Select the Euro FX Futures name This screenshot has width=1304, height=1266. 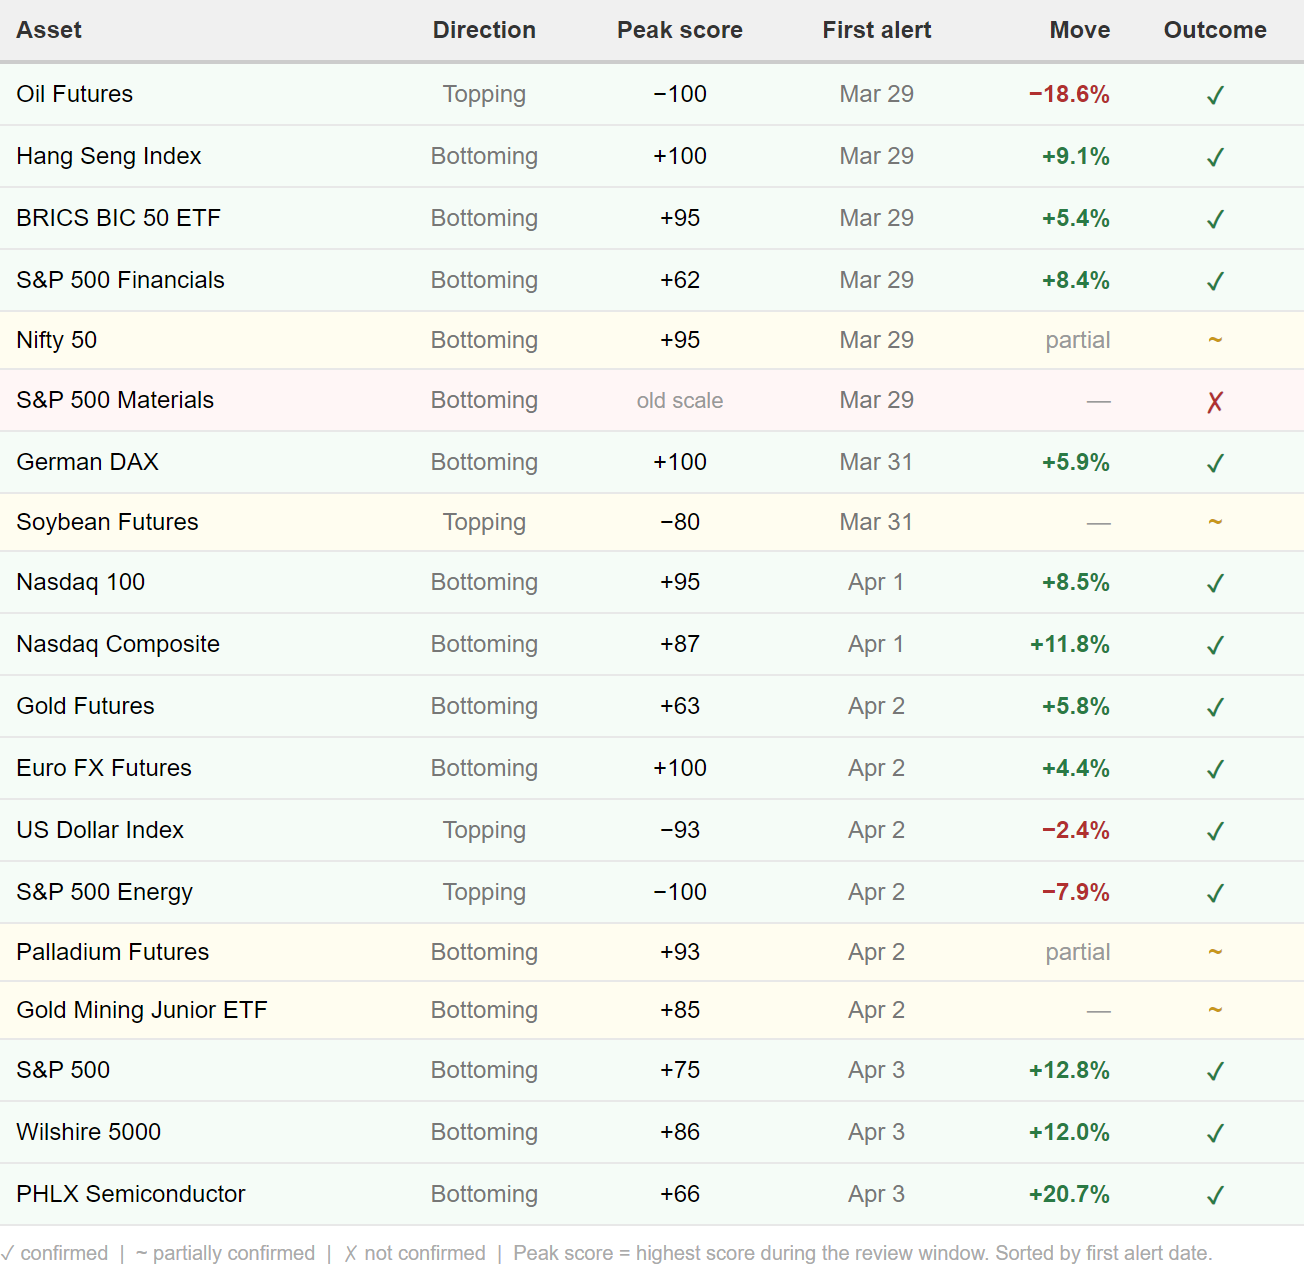(x=104, y=768)
